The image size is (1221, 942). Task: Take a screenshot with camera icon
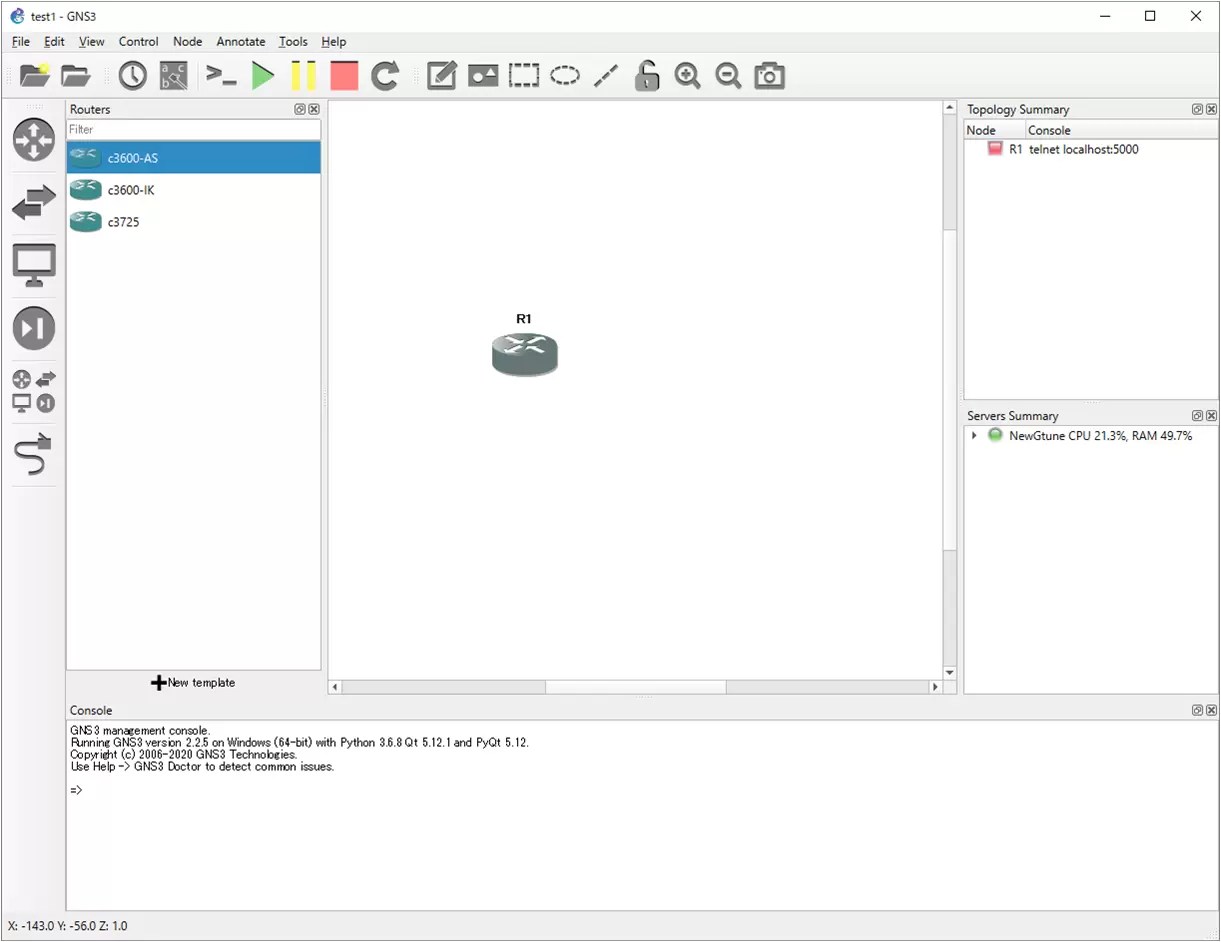click(769, 75)
